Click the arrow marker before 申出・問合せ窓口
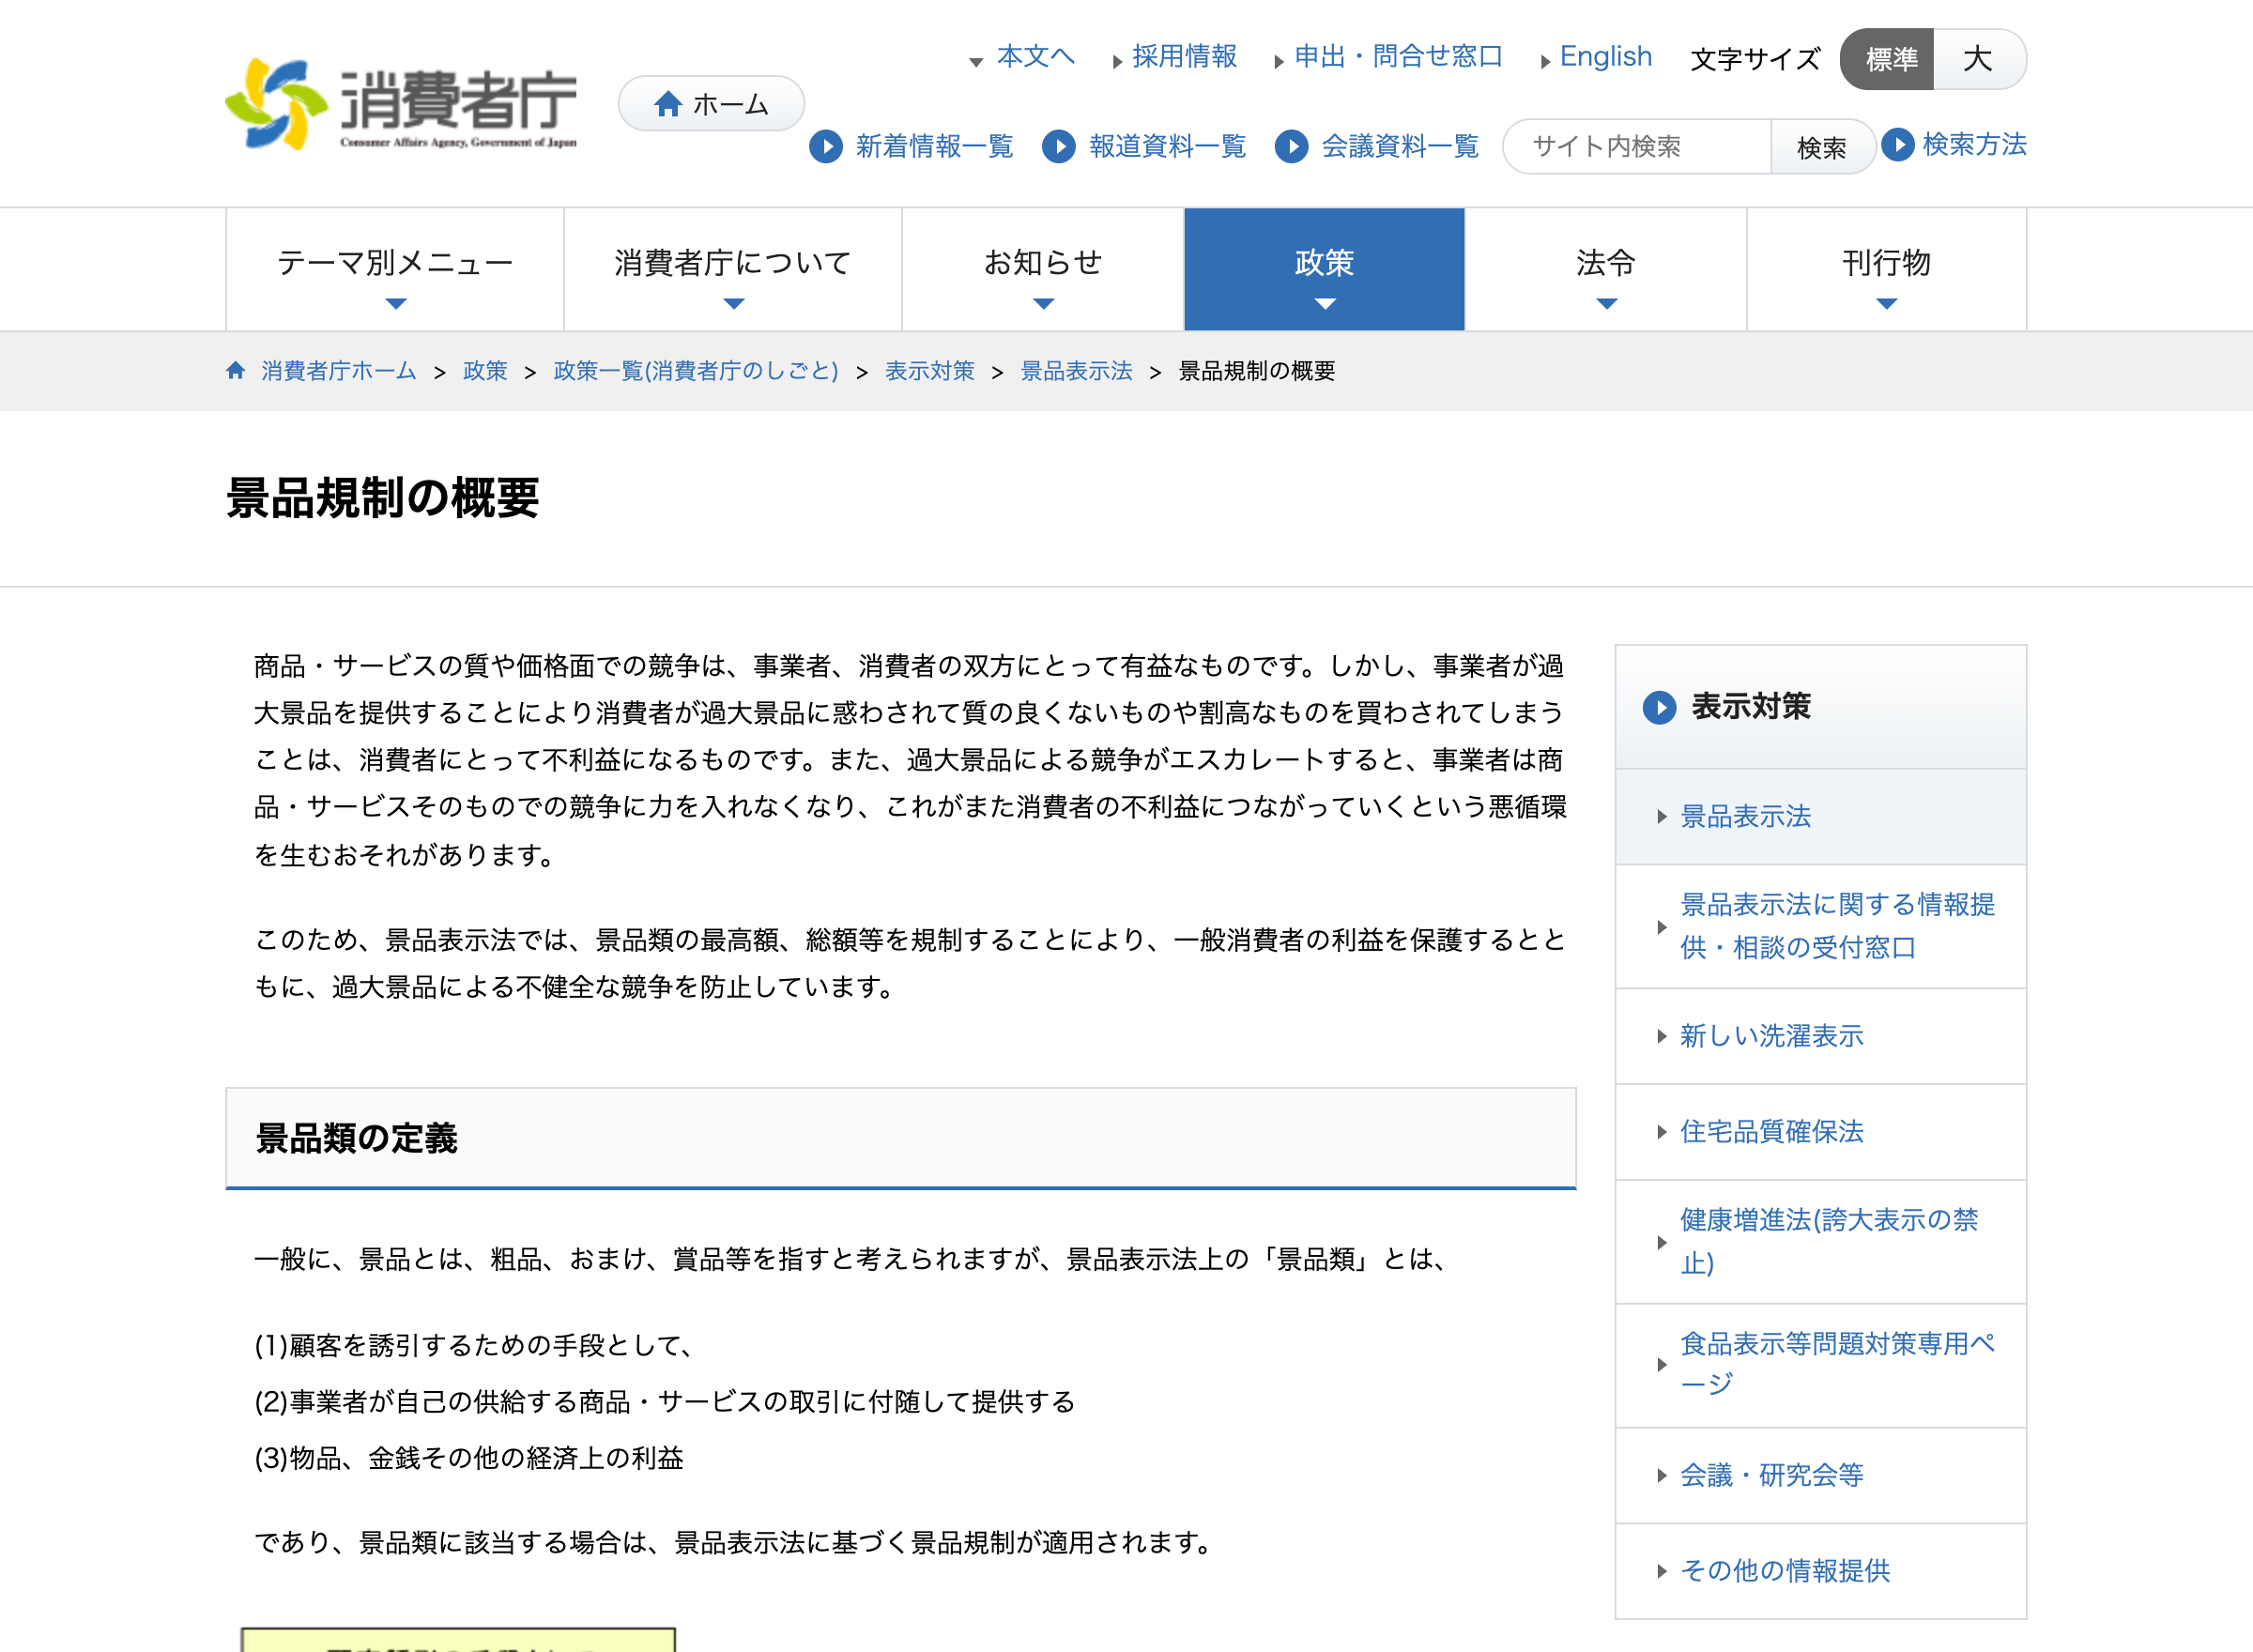 click(x=1279, y=62)
